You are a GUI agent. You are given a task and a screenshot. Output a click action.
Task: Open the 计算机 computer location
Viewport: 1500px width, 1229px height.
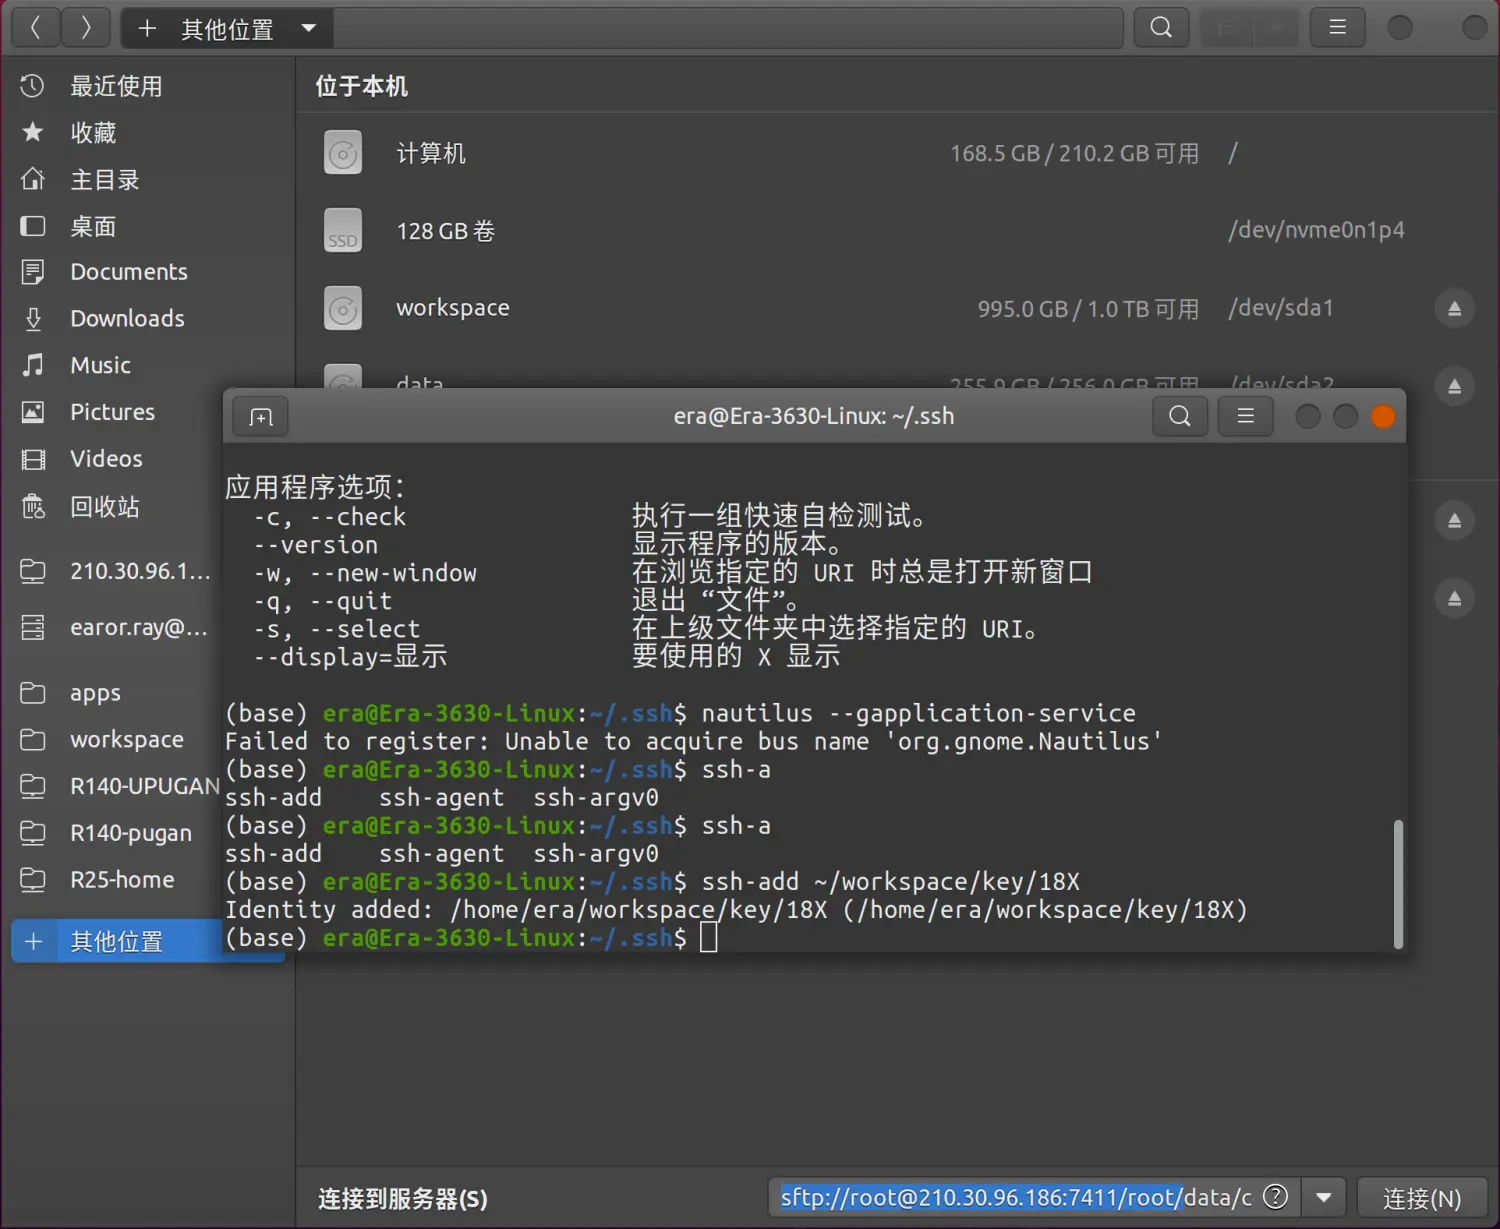431,154
